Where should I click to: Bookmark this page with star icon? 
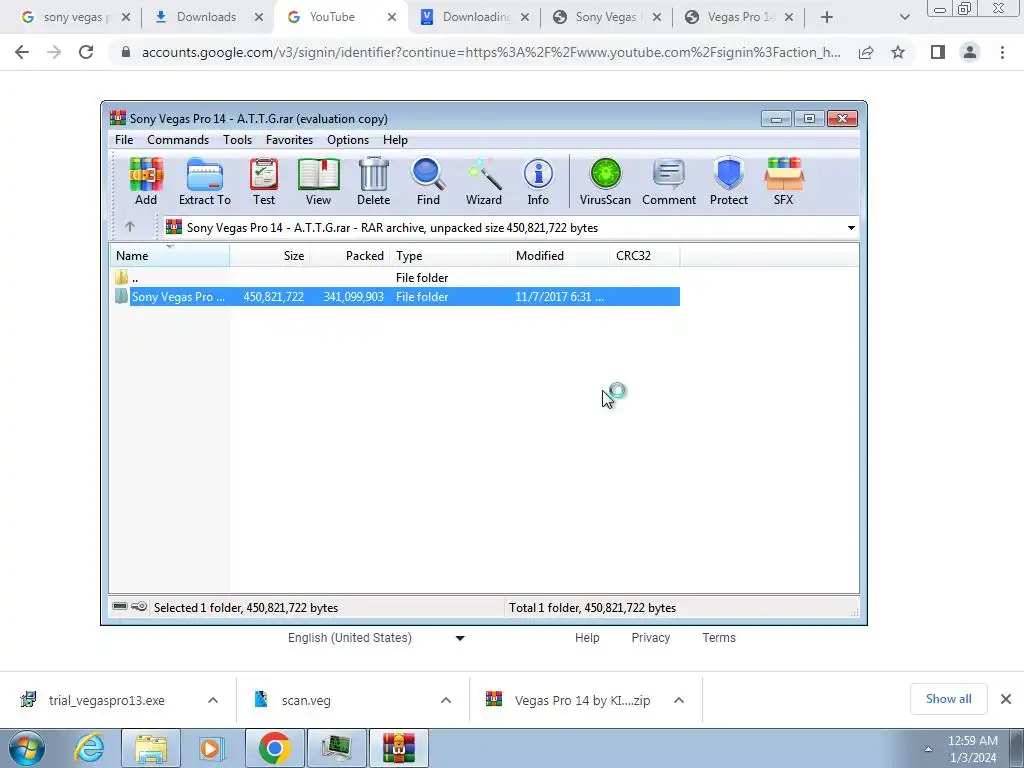coord(898,52)
